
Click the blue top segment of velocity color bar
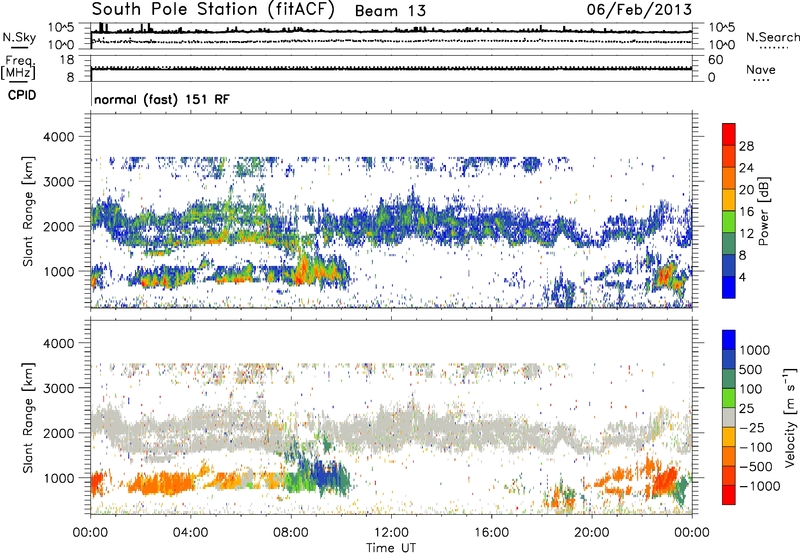pos(729,340)
